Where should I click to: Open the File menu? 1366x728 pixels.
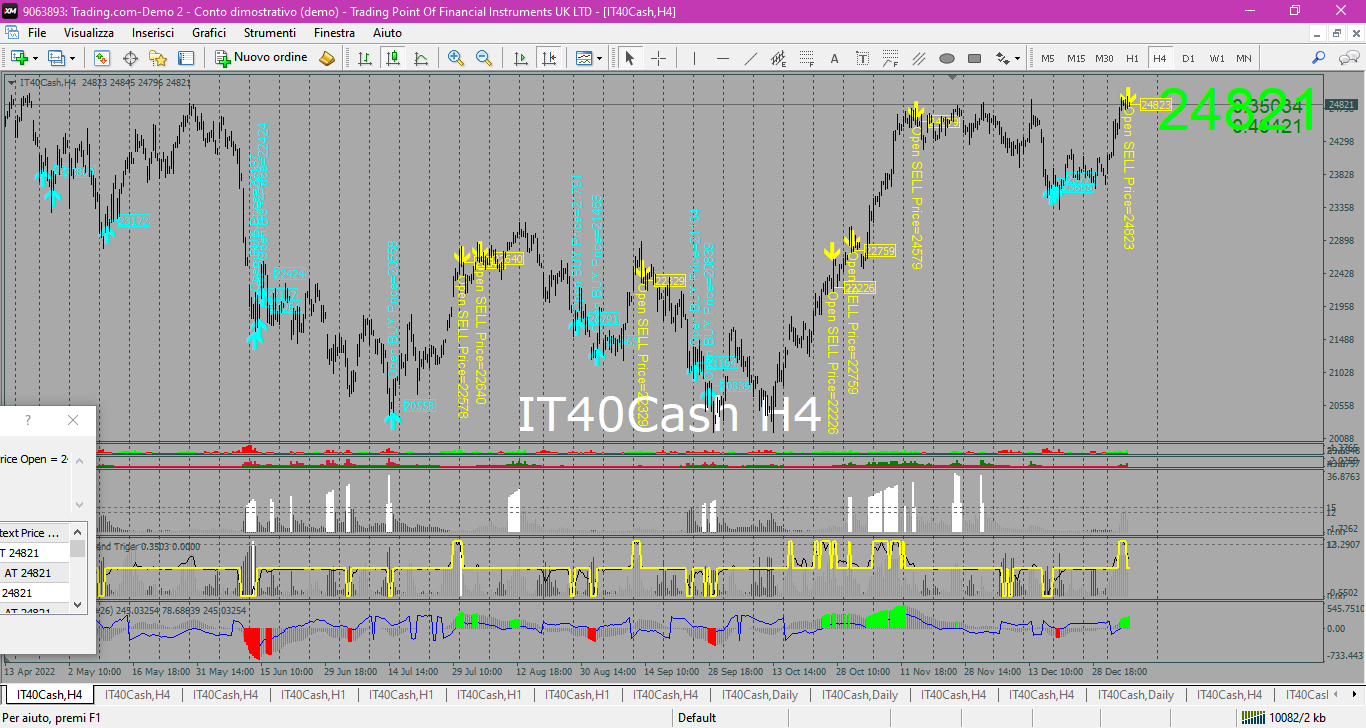37,33
